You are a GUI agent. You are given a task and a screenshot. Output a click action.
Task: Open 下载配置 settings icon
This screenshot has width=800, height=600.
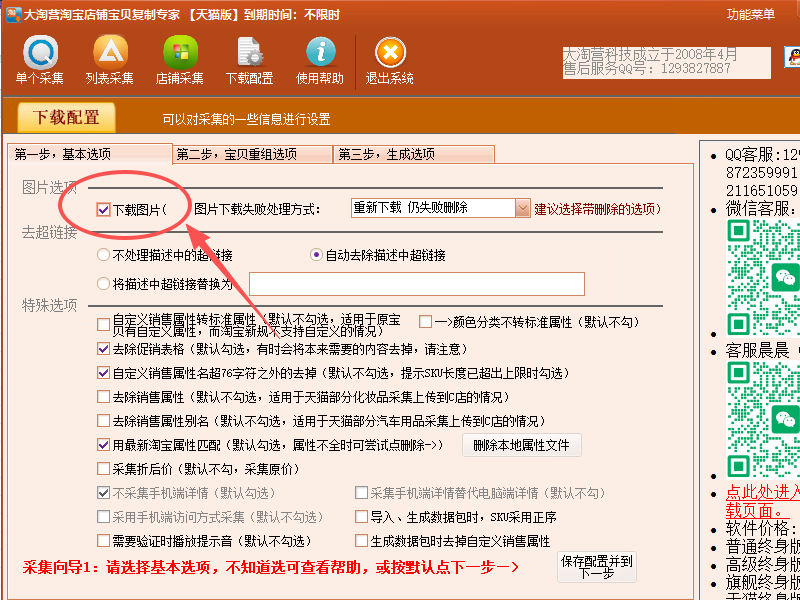(250, 53)
